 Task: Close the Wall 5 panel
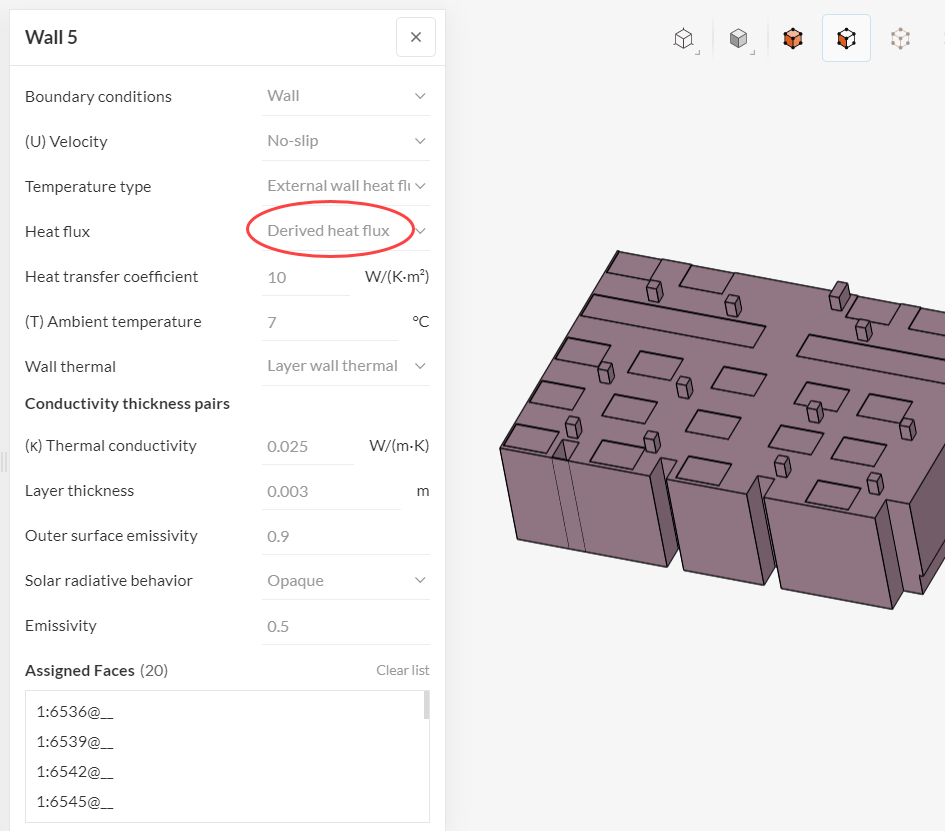pos(416,38)
